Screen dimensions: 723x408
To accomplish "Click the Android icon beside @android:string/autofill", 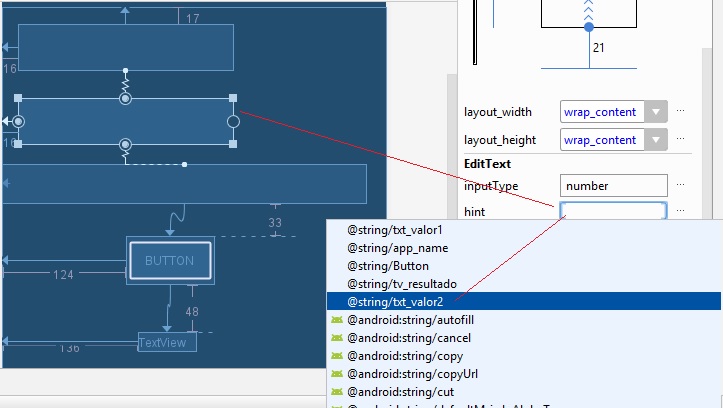I will point(337,319).
